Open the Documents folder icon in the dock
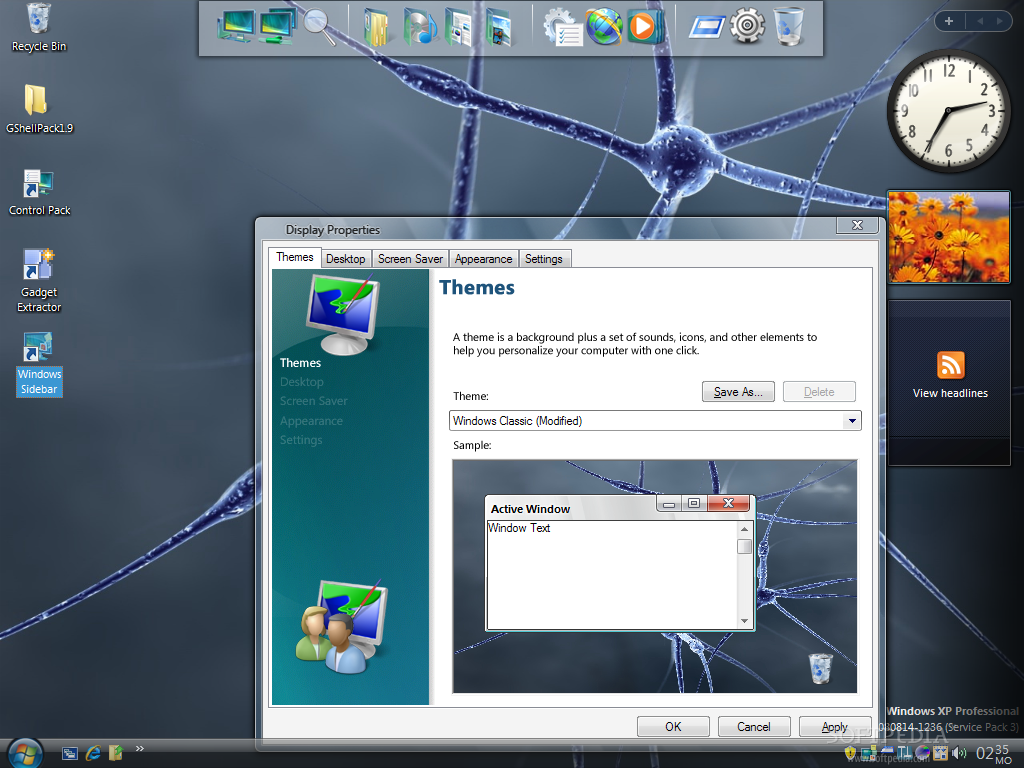 pyautogui.click(x=377, y=27)
